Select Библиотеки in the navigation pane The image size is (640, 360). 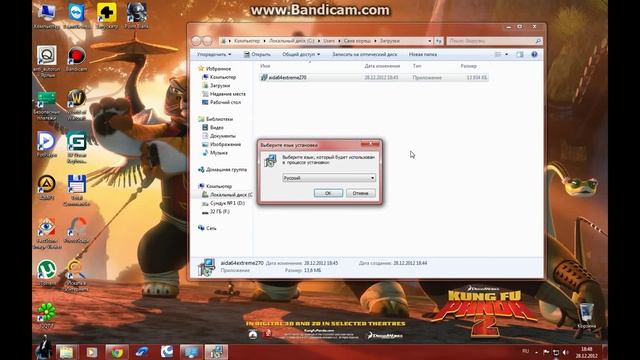pos(216,119)
